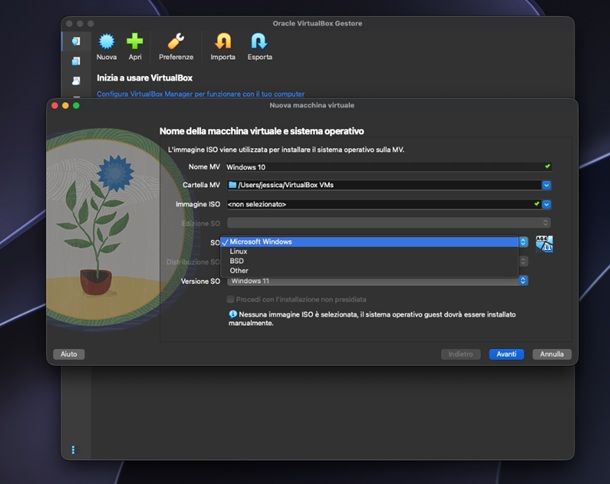This screenshot has width=610, height=484.
Task: Open the three-dot menu at sidebar bottom
Action: [73, 450]
